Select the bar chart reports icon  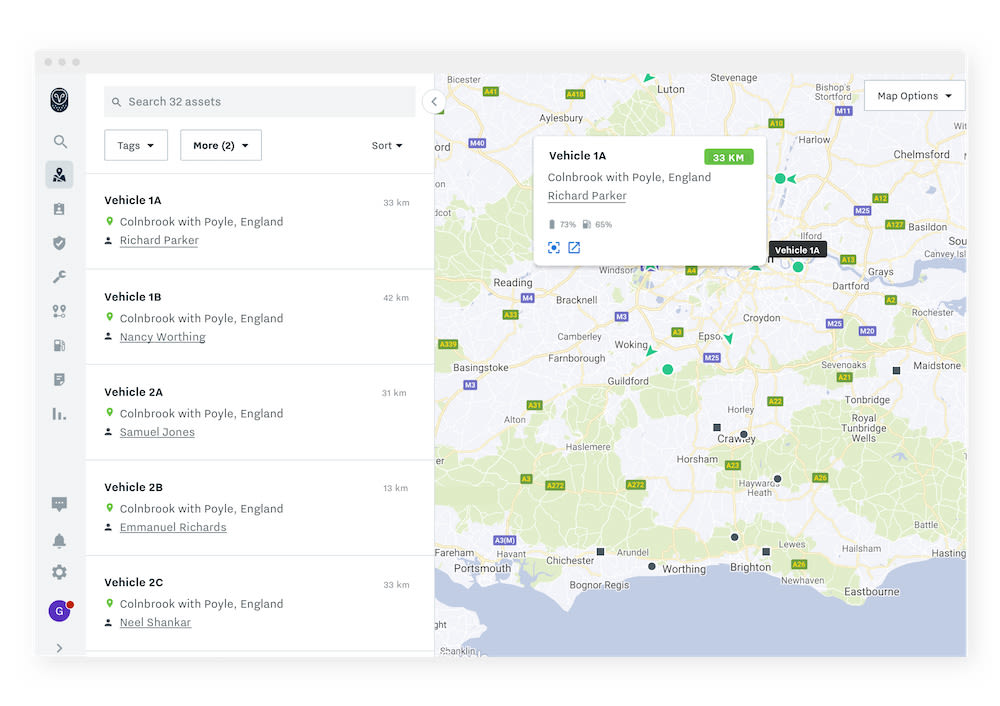[60, 412]
